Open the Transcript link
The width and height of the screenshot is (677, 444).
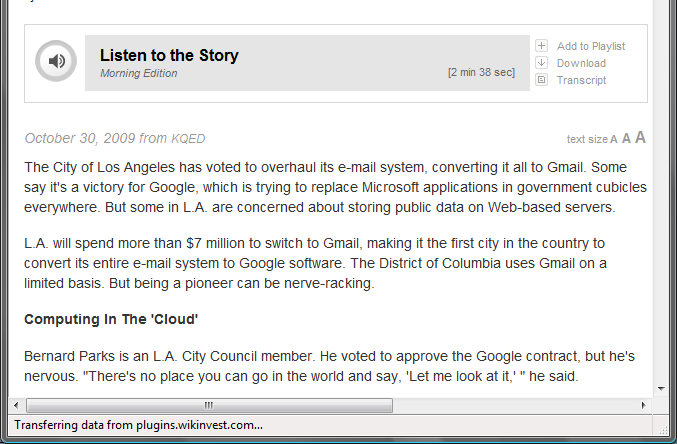pos(581,80)
